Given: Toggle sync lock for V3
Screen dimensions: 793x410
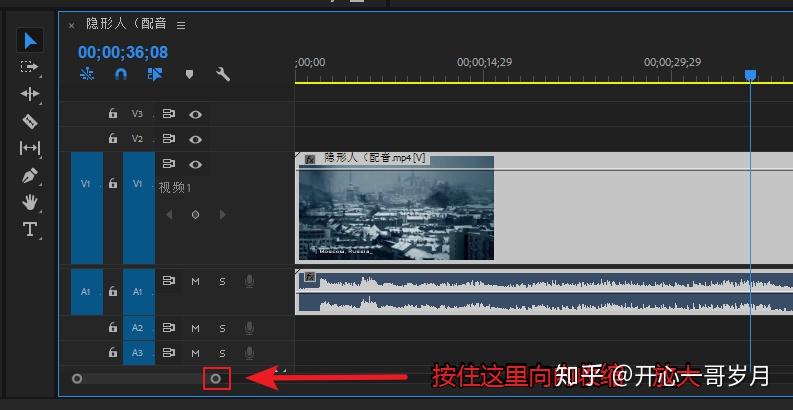Looking at the screenshot, I should 168,114.
